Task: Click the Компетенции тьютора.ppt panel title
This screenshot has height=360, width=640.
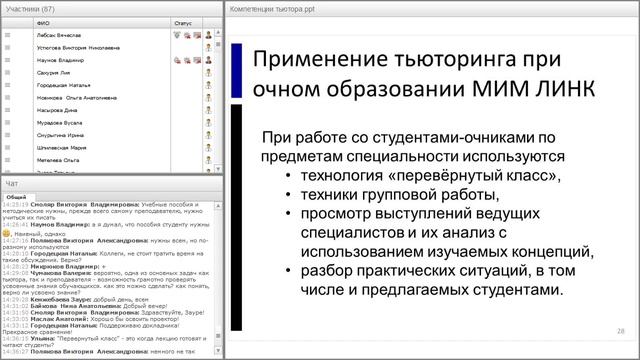Action: [x=272, y=9]
